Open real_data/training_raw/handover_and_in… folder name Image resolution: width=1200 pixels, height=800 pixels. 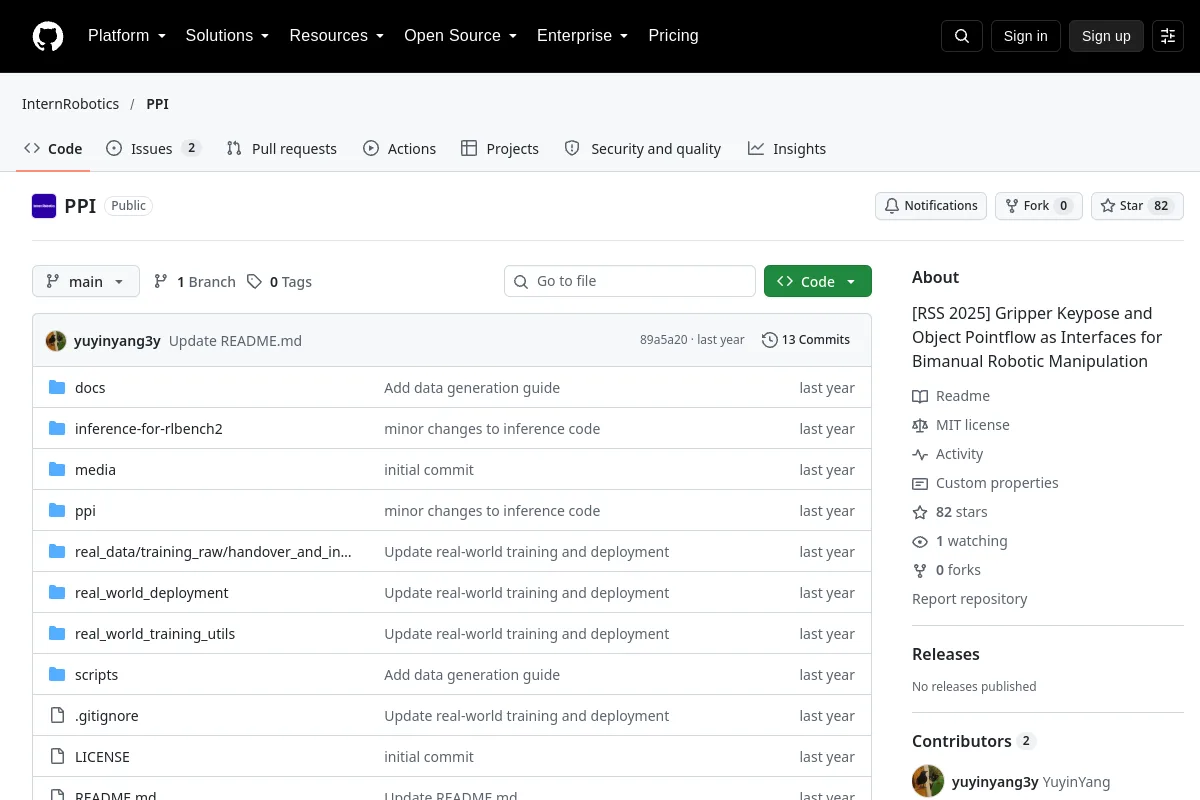tap(213, 552)
